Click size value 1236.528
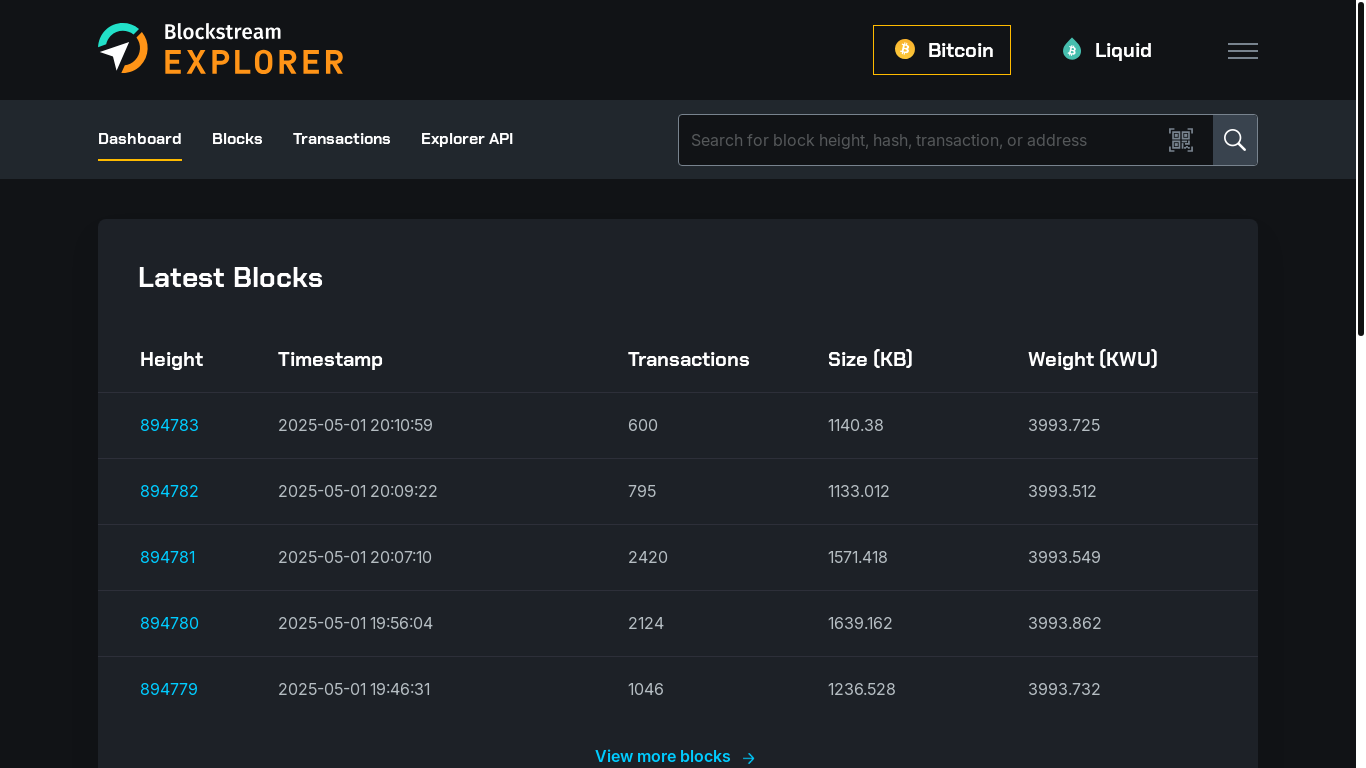Viewport: 1366px width, 768px height. point(862,689)
